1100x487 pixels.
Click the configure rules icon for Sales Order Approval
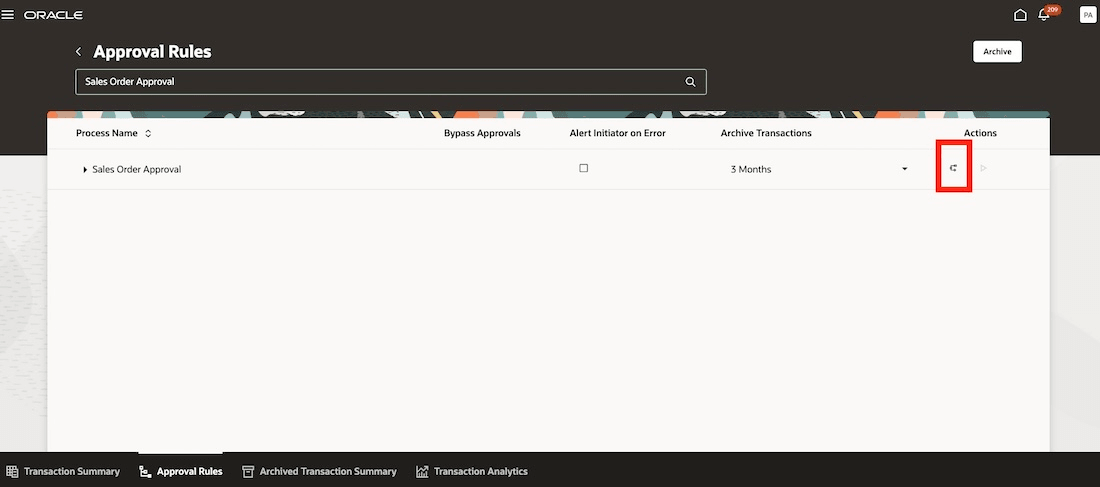[x=953, y=168]
